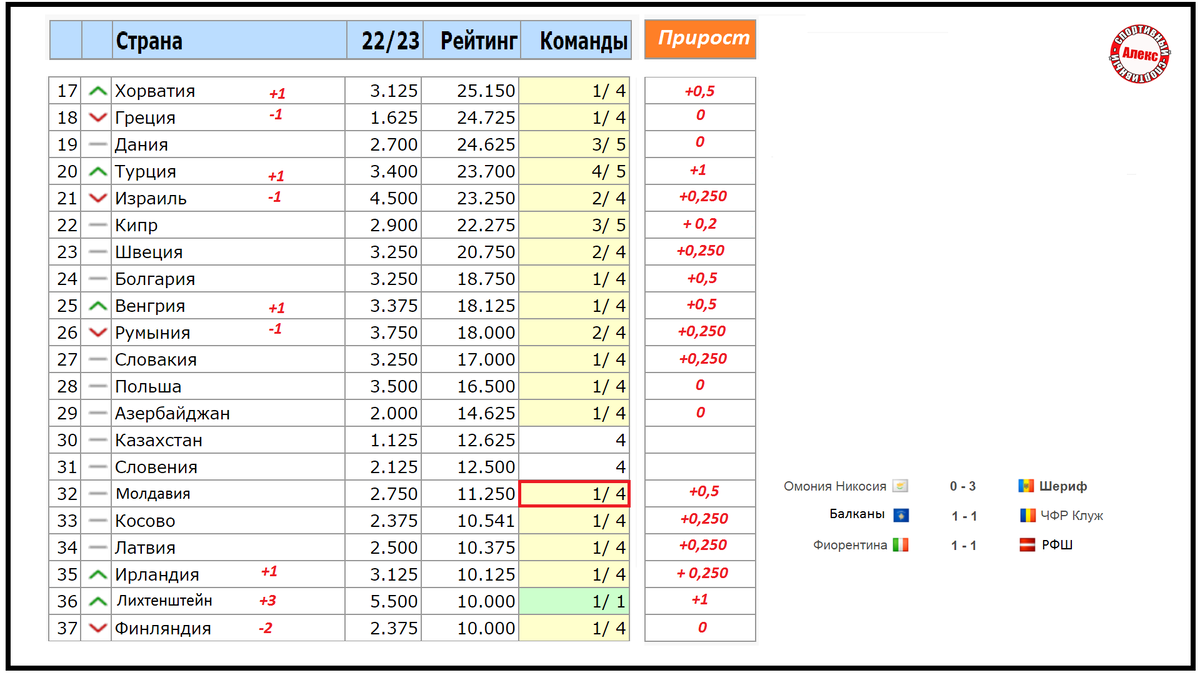The image size is (1200, 675).
Task: Click season score 4.500 for Израиль
Action: [x=394, y=199]
